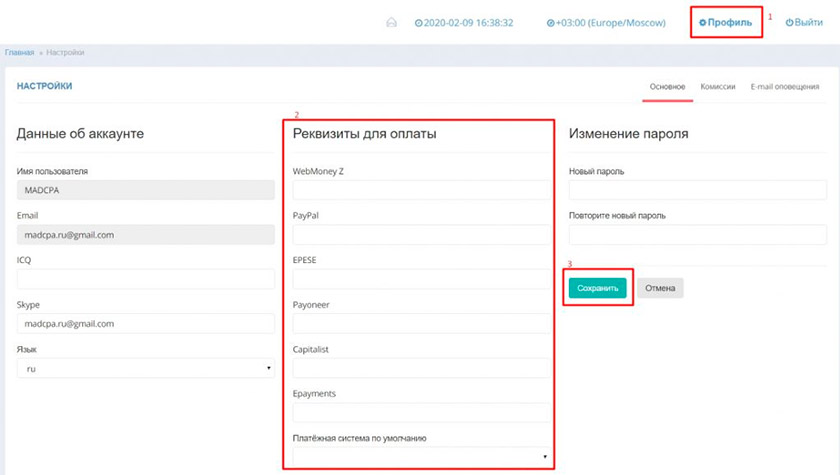Viewport: 840px width, 475px height.
Task: Focus the Повторите новый пароль field
Action: (698, 235)
